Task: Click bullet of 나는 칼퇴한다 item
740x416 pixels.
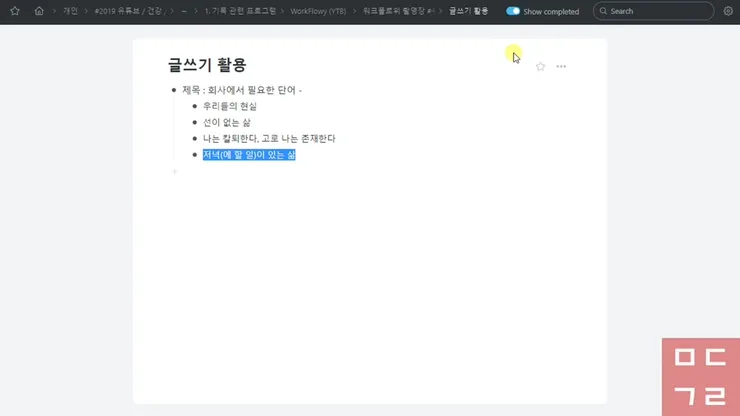Action: [x=194, y=138]
